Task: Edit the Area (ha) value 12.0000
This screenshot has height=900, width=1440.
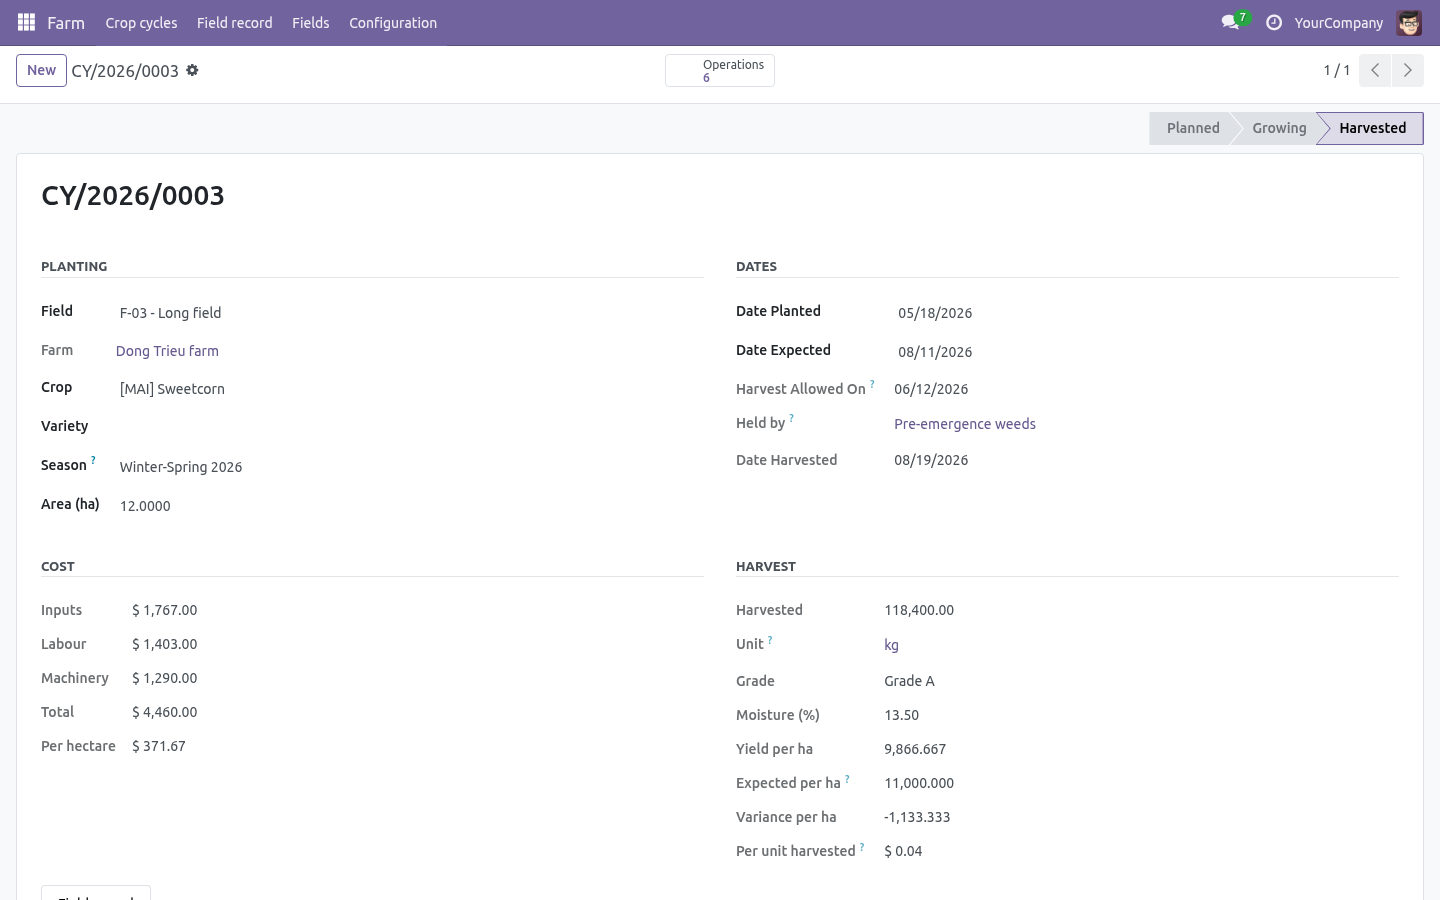Action: [x=411, y=506]
